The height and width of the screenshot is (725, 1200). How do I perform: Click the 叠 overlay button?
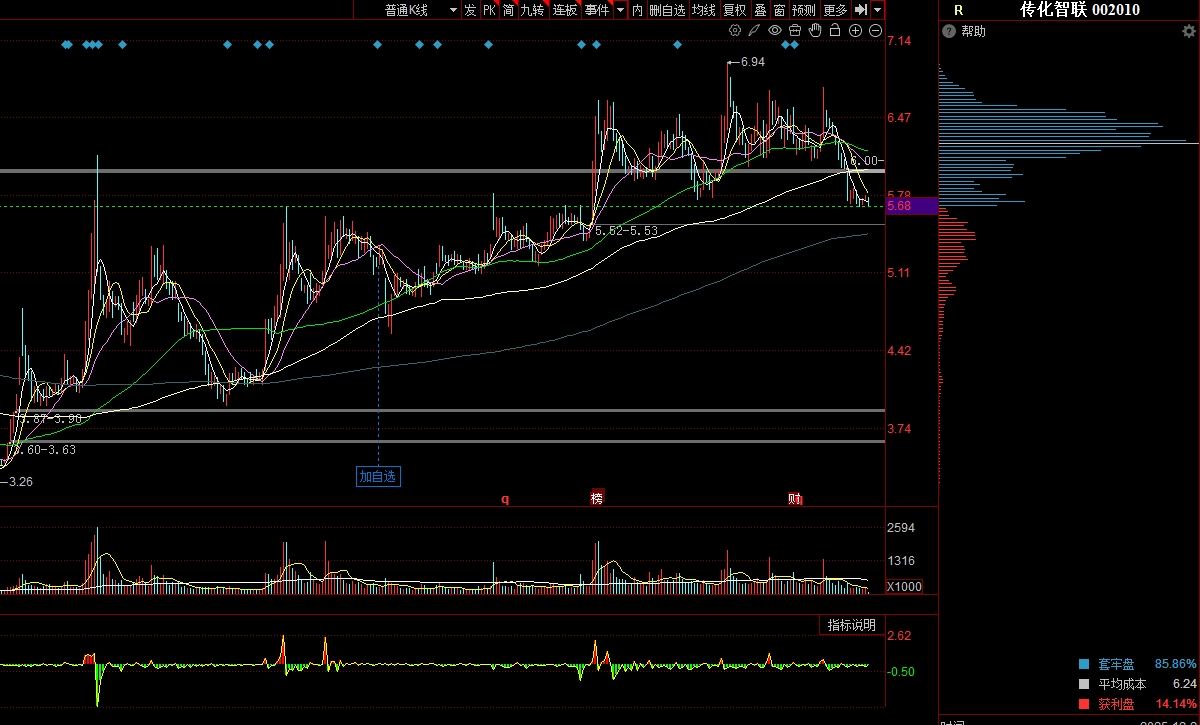click(760, 10)
